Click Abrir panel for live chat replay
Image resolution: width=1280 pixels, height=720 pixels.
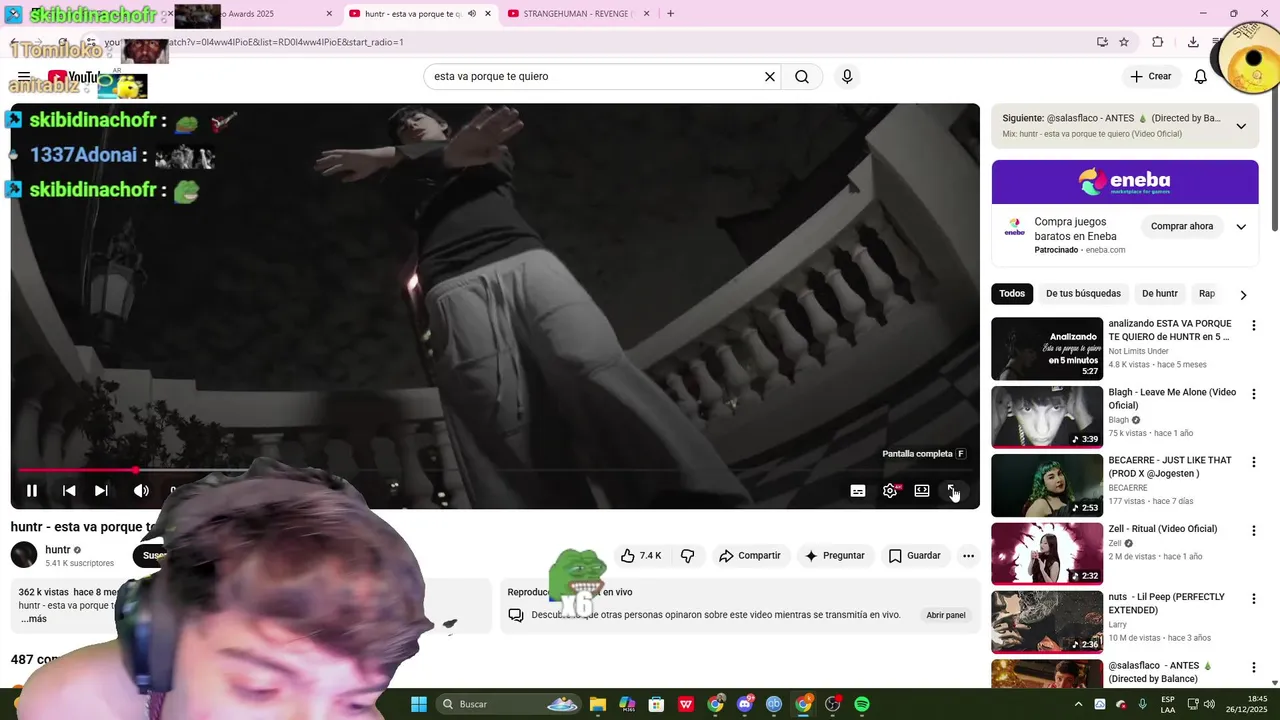pyautogui.click(x=945, y=615)
